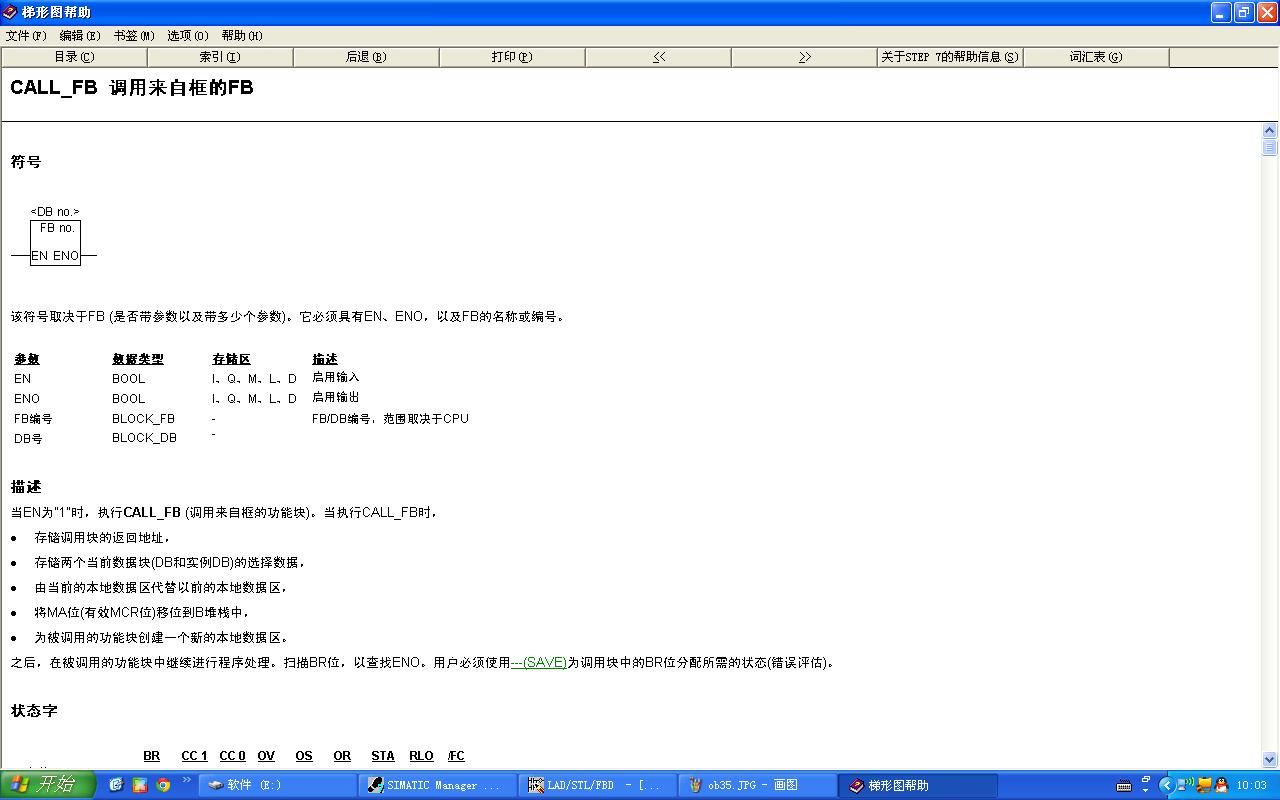Expand hidden system tray icons arrow
The height and width of the screenshot is (800, 1280).
(1166, 785)
